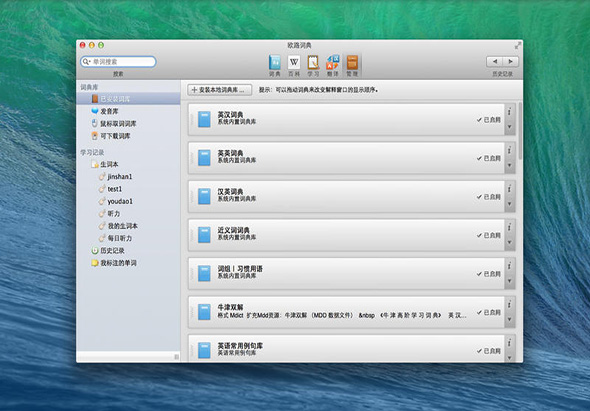Click the 近义词词典 blue book icon
This screenshot has height=411, width=590.
pyautogui.click(x=204, y=235)
